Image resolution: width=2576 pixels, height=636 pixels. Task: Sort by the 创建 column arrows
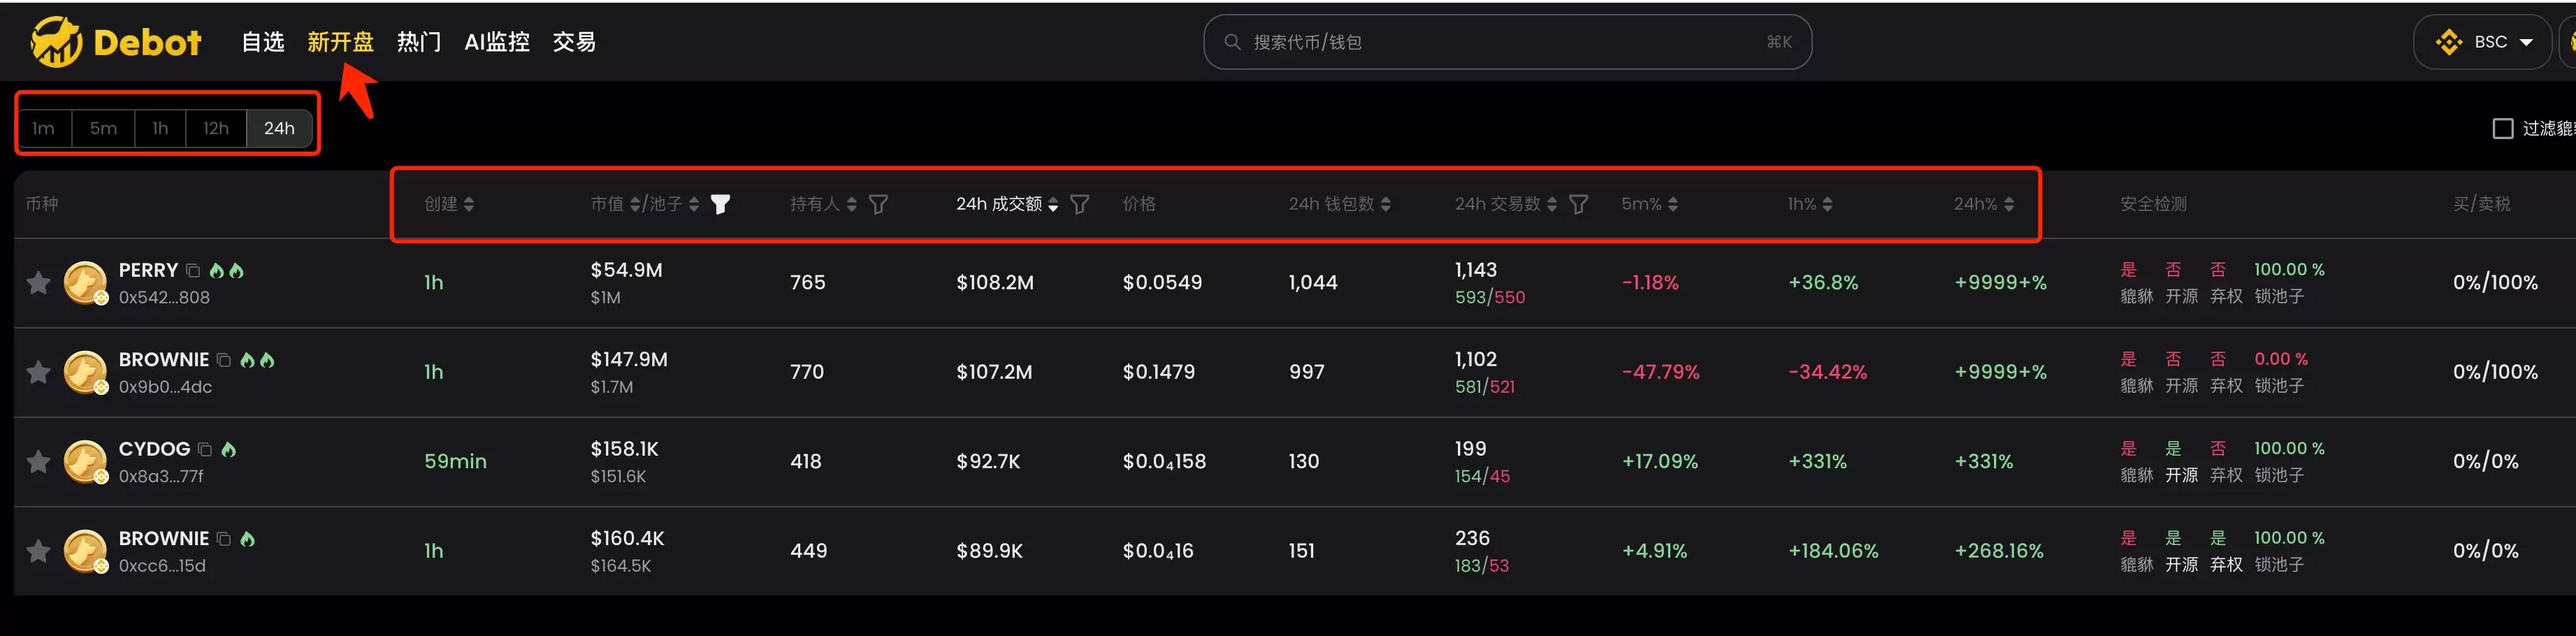pyautogui.click(x=469, y=204)
